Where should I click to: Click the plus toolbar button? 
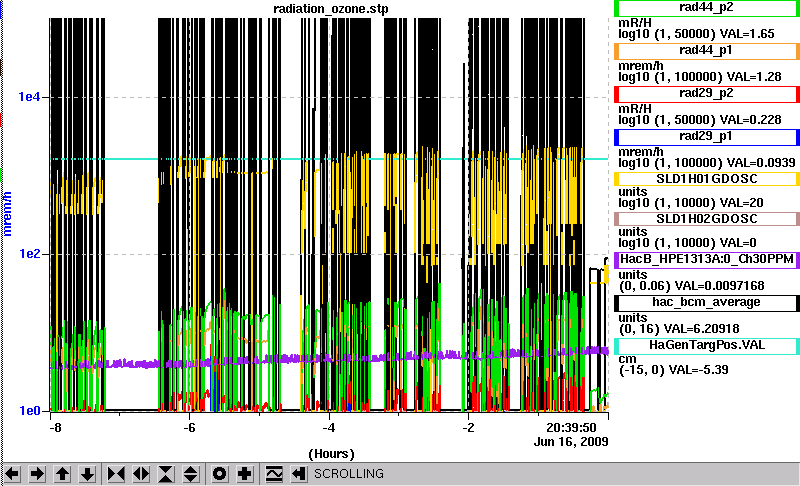[x=244, y=474]
